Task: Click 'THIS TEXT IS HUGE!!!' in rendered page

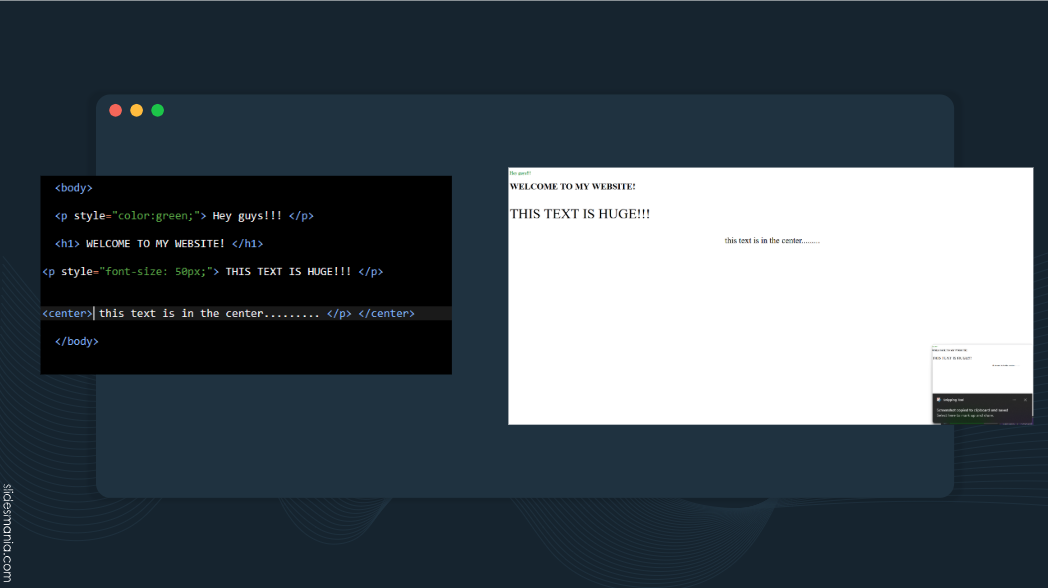Action: [579, 214]
